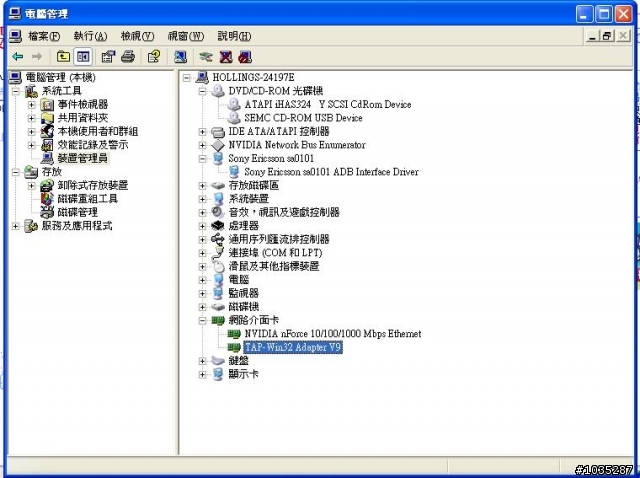Open the 視窗(W) menu

click(x=186, y=36)
